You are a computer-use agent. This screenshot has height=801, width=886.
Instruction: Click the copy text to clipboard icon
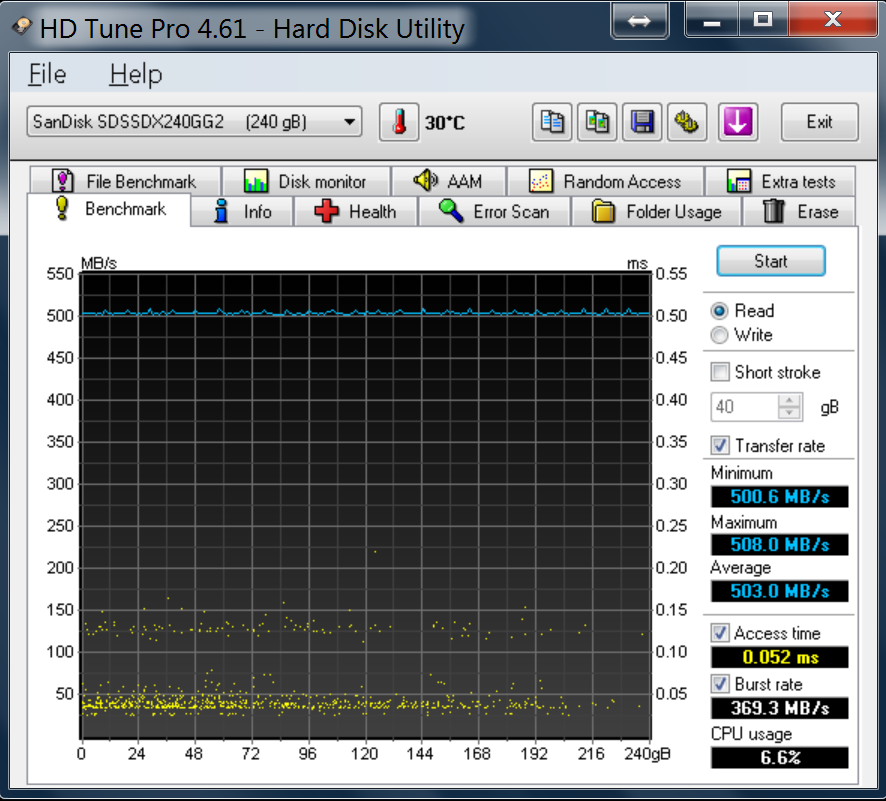pyautogui.click(x=551, y=122)
